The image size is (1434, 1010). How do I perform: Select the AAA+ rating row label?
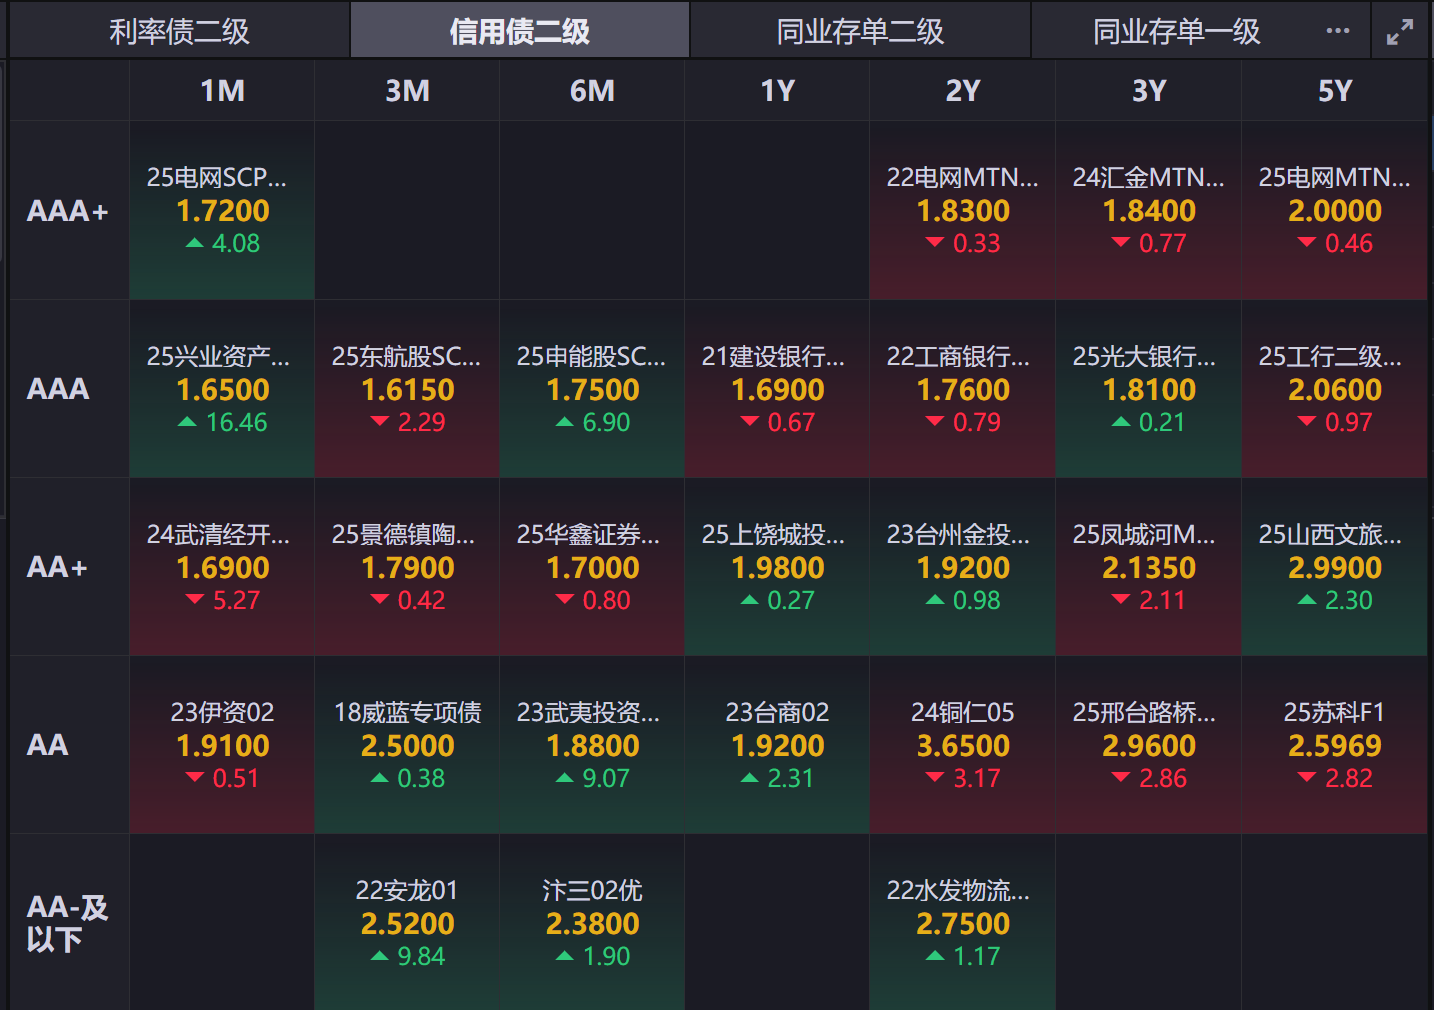pos(68,211)
